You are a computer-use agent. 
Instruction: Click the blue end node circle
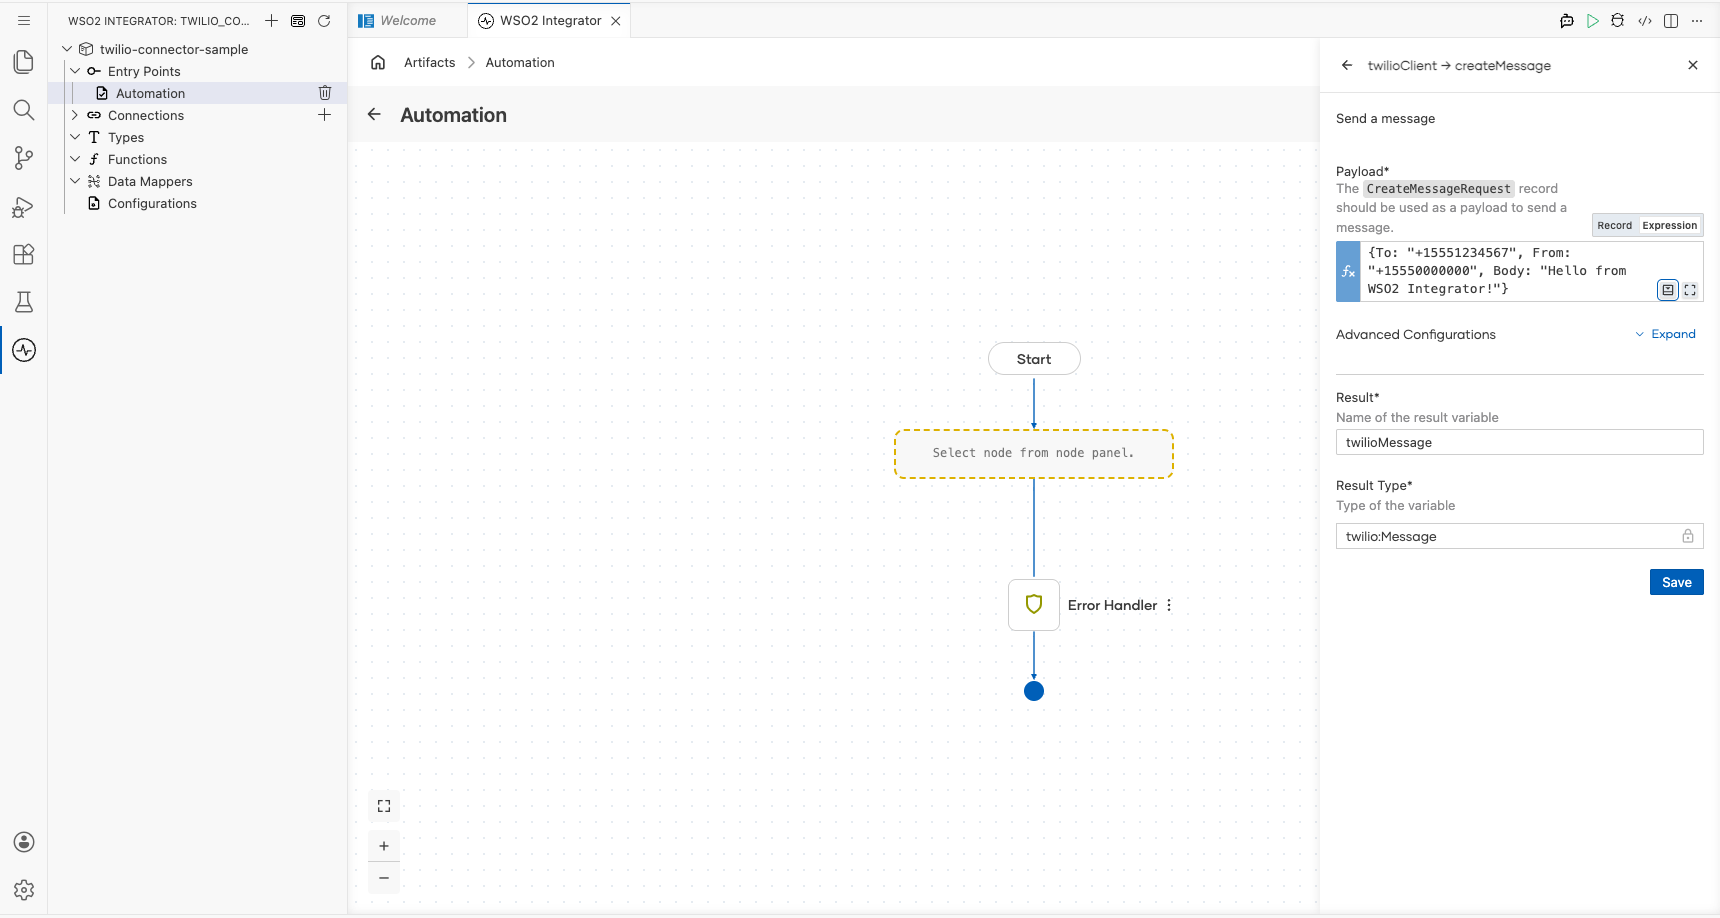pyautogui.click(x=1034, y=691)
